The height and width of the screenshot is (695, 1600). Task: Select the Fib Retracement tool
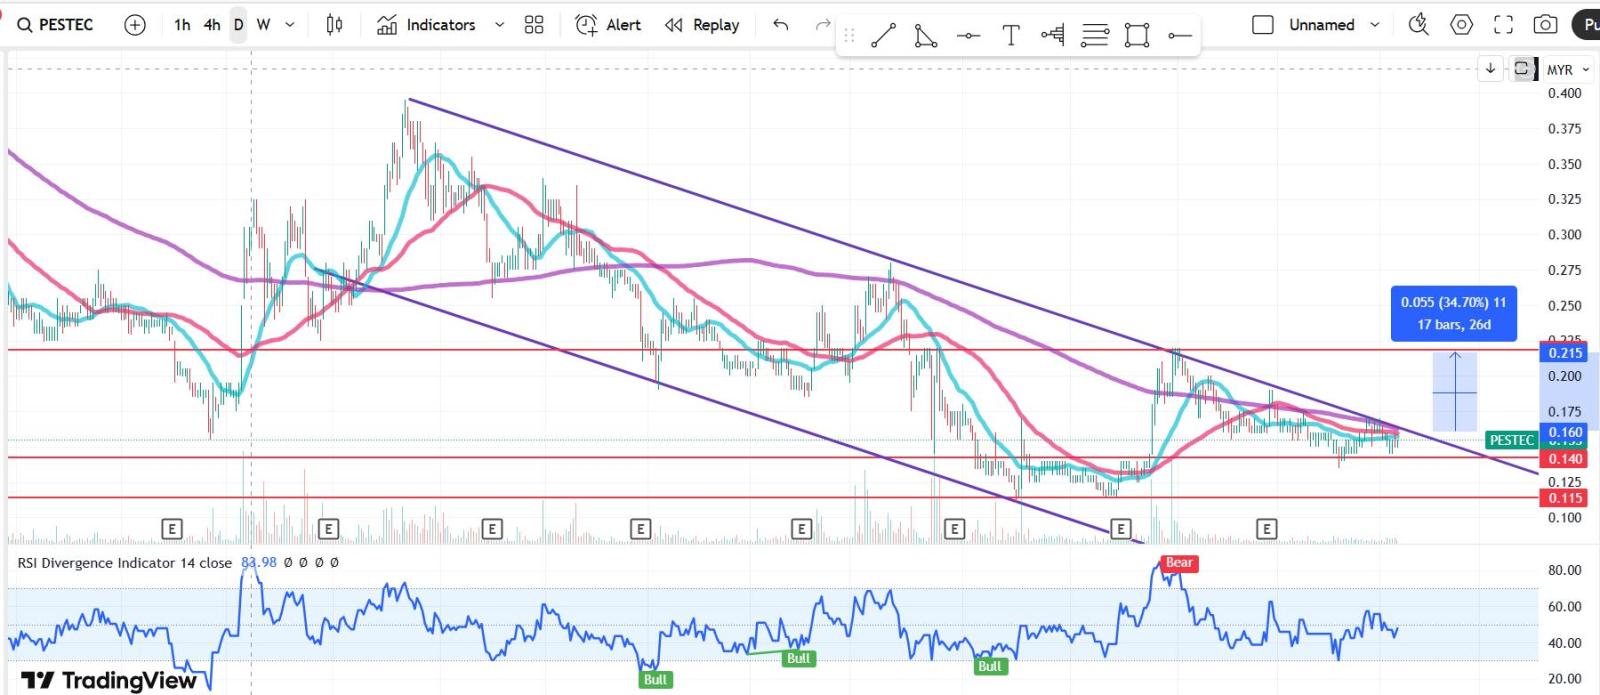[1095, 36]
